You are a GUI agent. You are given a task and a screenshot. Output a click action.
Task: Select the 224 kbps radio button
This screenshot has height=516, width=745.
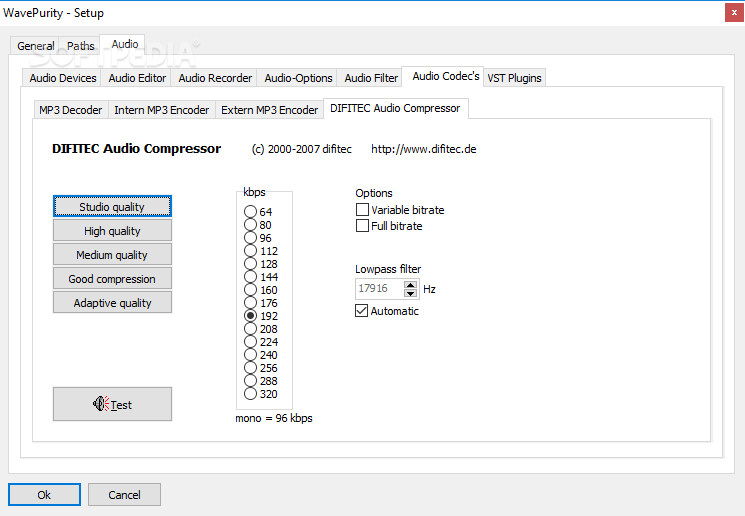pyautogui.click(x=250, y=342)
